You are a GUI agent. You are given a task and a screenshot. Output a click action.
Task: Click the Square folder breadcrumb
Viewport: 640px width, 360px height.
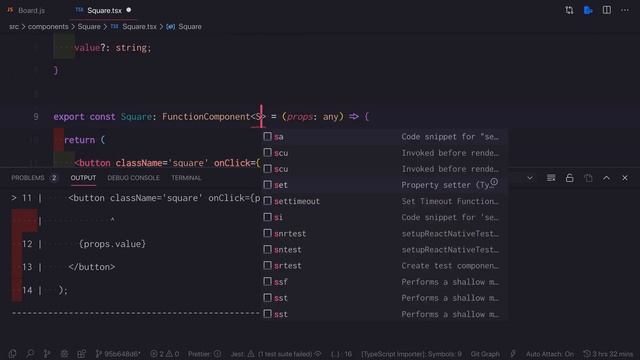tap(89, 27)
